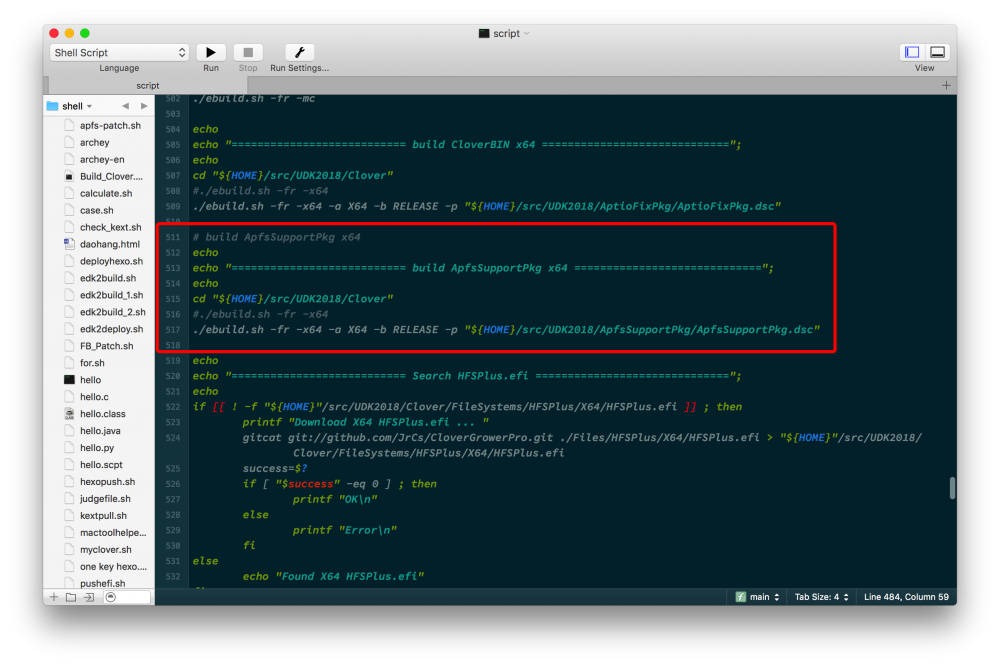This screenshot has width=1000, height=667.
Task: Open edk2build.sh file
Action: pyautogui.click(x=108, y=278)
